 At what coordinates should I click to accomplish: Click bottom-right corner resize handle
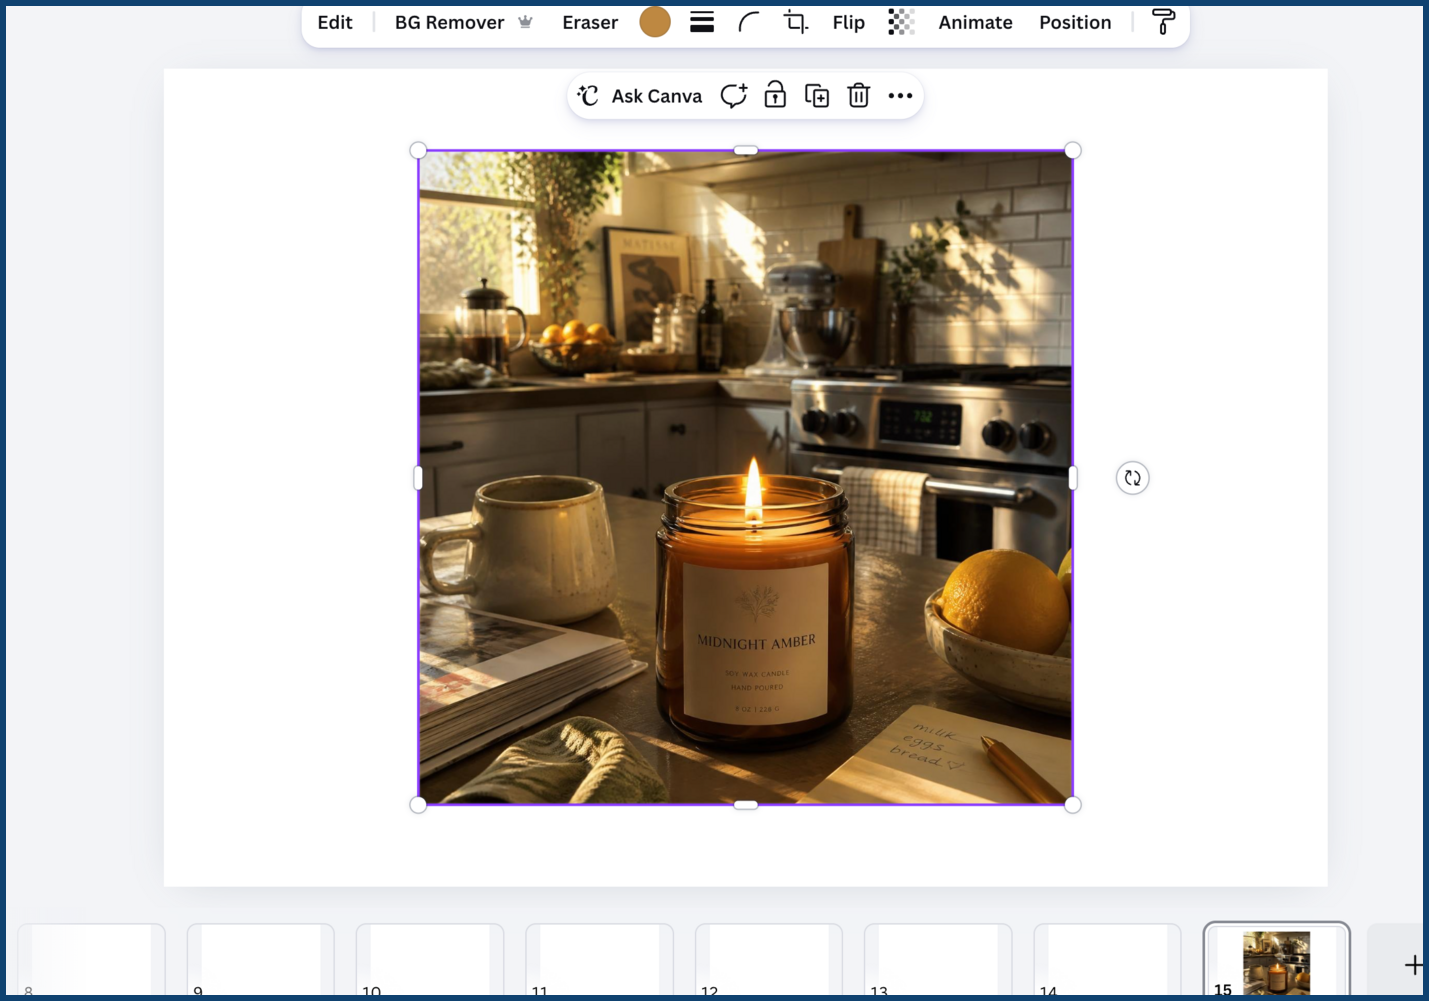tap(1073, 805)
